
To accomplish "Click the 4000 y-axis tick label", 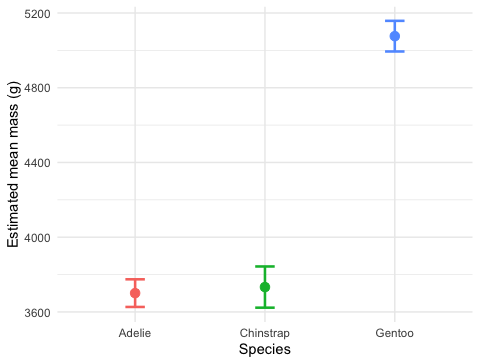I will point(37,238).
